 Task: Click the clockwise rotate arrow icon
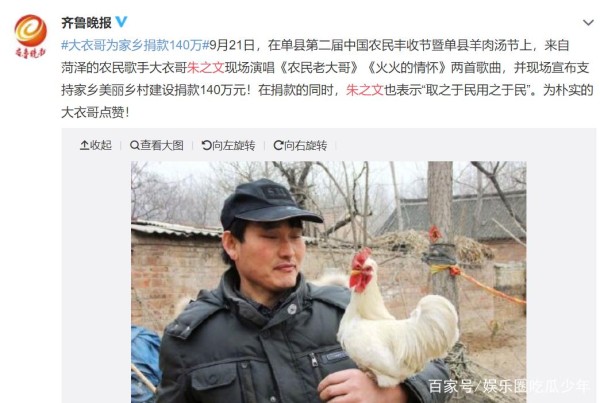[x=278, y=145]
